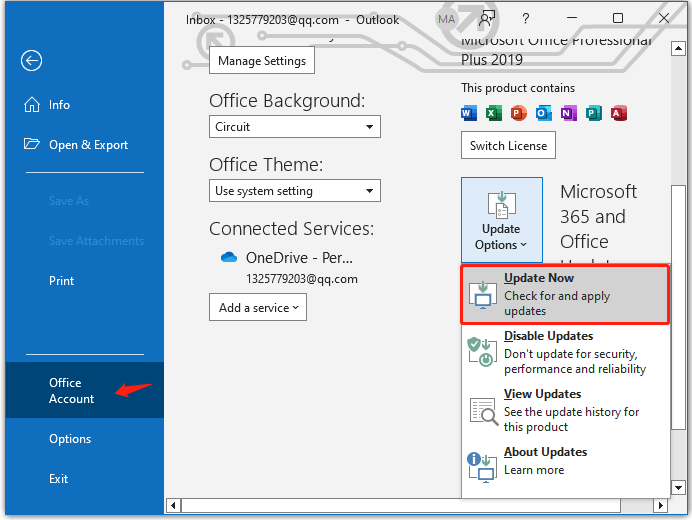Open Outlook Options
The height and width of the screenshot is (520, 692).
click(84, 439)
